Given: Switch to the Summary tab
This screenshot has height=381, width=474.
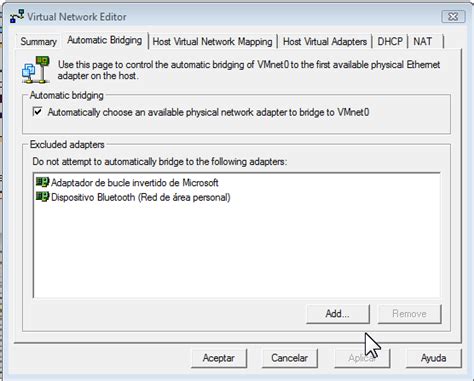Looking at the screenshot, I should (38, 42).
